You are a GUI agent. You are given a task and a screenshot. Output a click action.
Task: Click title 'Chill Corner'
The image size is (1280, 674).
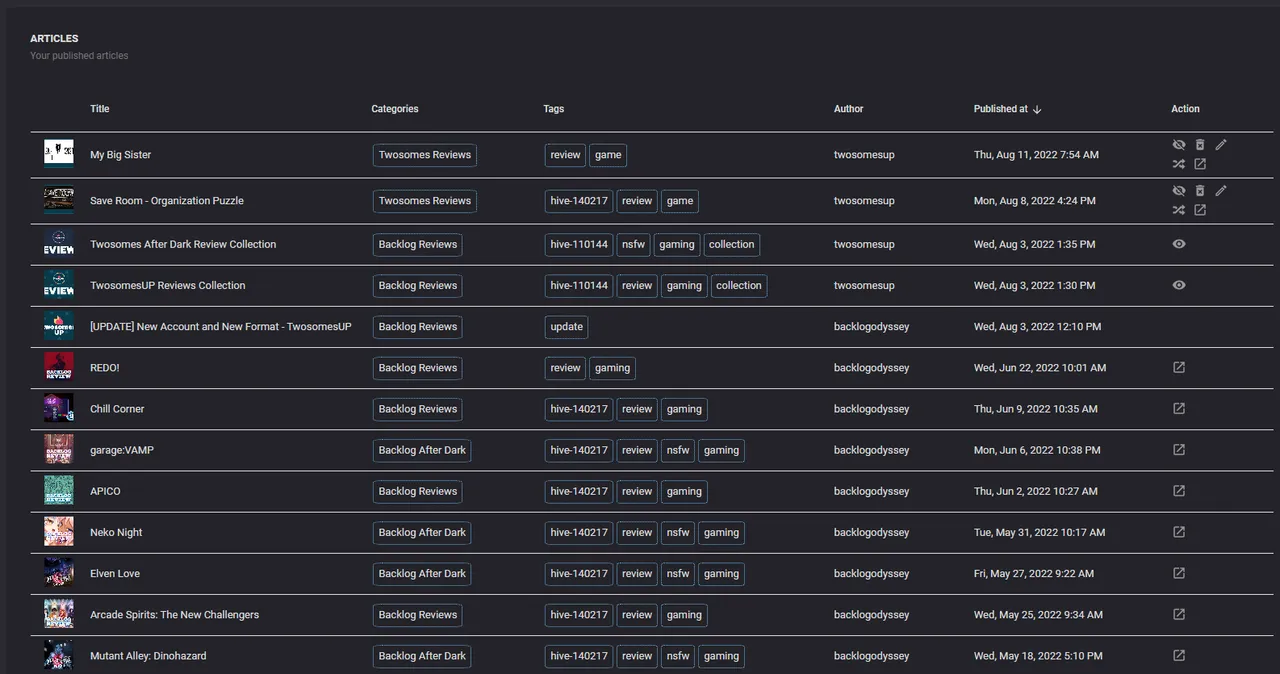117,409
